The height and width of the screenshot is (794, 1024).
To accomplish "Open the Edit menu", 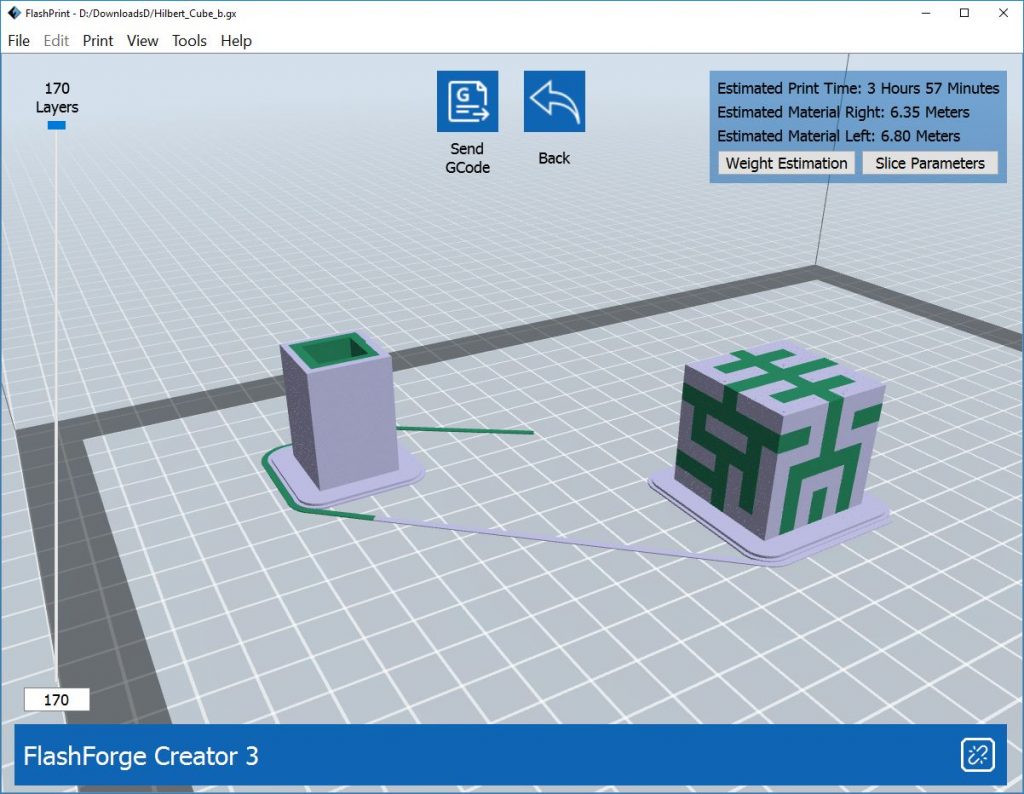I will 56,40.
